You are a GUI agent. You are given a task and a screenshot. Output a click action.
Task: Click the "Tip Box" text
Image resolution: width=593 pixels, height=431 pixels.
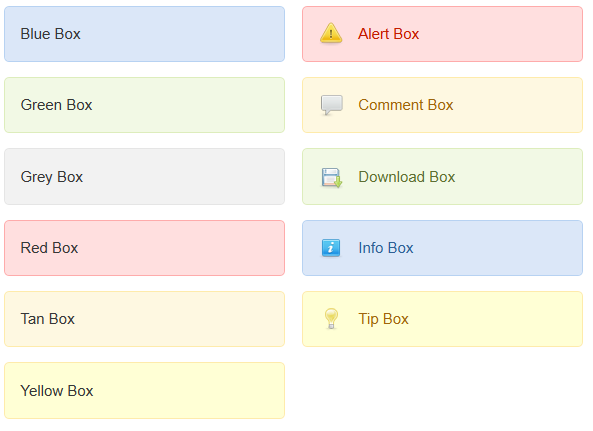pos(383,319)
